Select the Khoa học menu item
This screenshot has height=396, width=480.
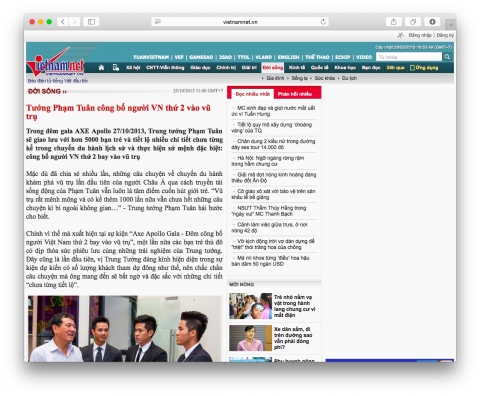pos(345,68)
